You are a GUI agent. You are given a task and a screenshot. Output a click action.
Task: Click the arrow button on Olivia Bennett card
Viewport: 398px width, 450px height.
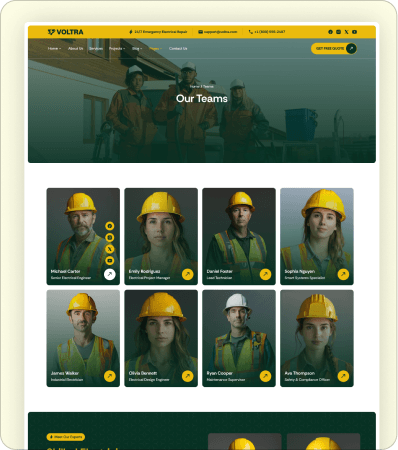coord(188,376)
